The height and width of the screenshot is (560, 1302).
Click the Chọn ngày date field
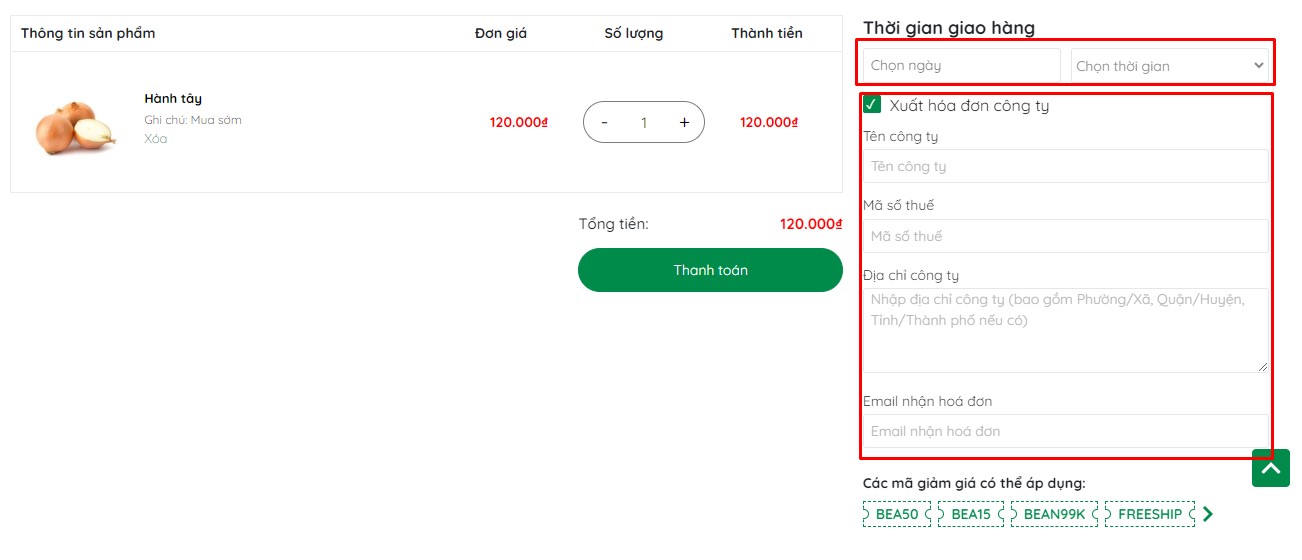961,65
